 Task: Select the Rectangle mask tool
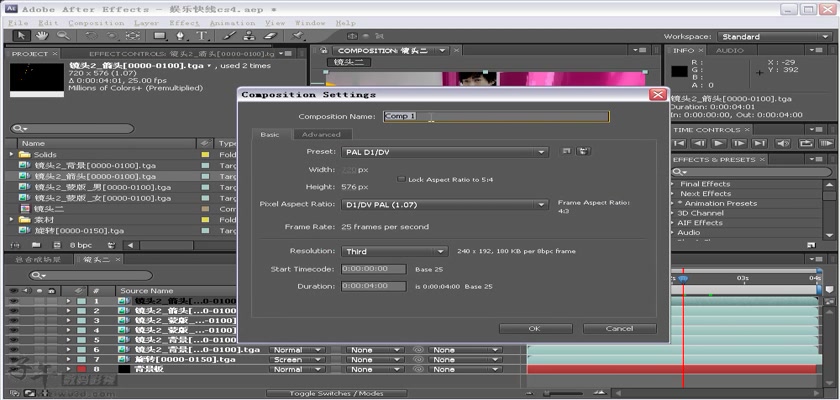tap(160, 36)
